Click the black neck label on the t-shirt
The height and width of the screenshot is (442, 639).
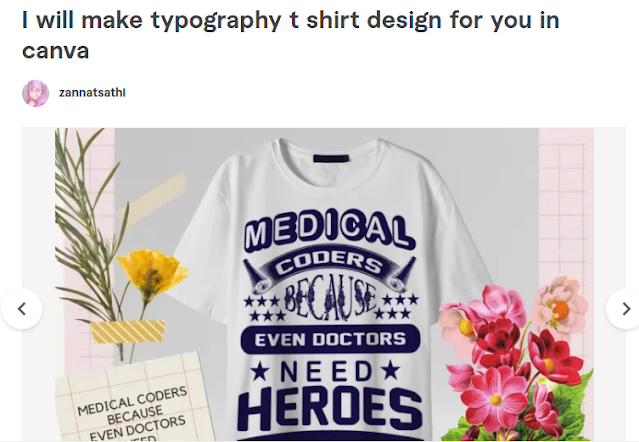tap(331, 158)
